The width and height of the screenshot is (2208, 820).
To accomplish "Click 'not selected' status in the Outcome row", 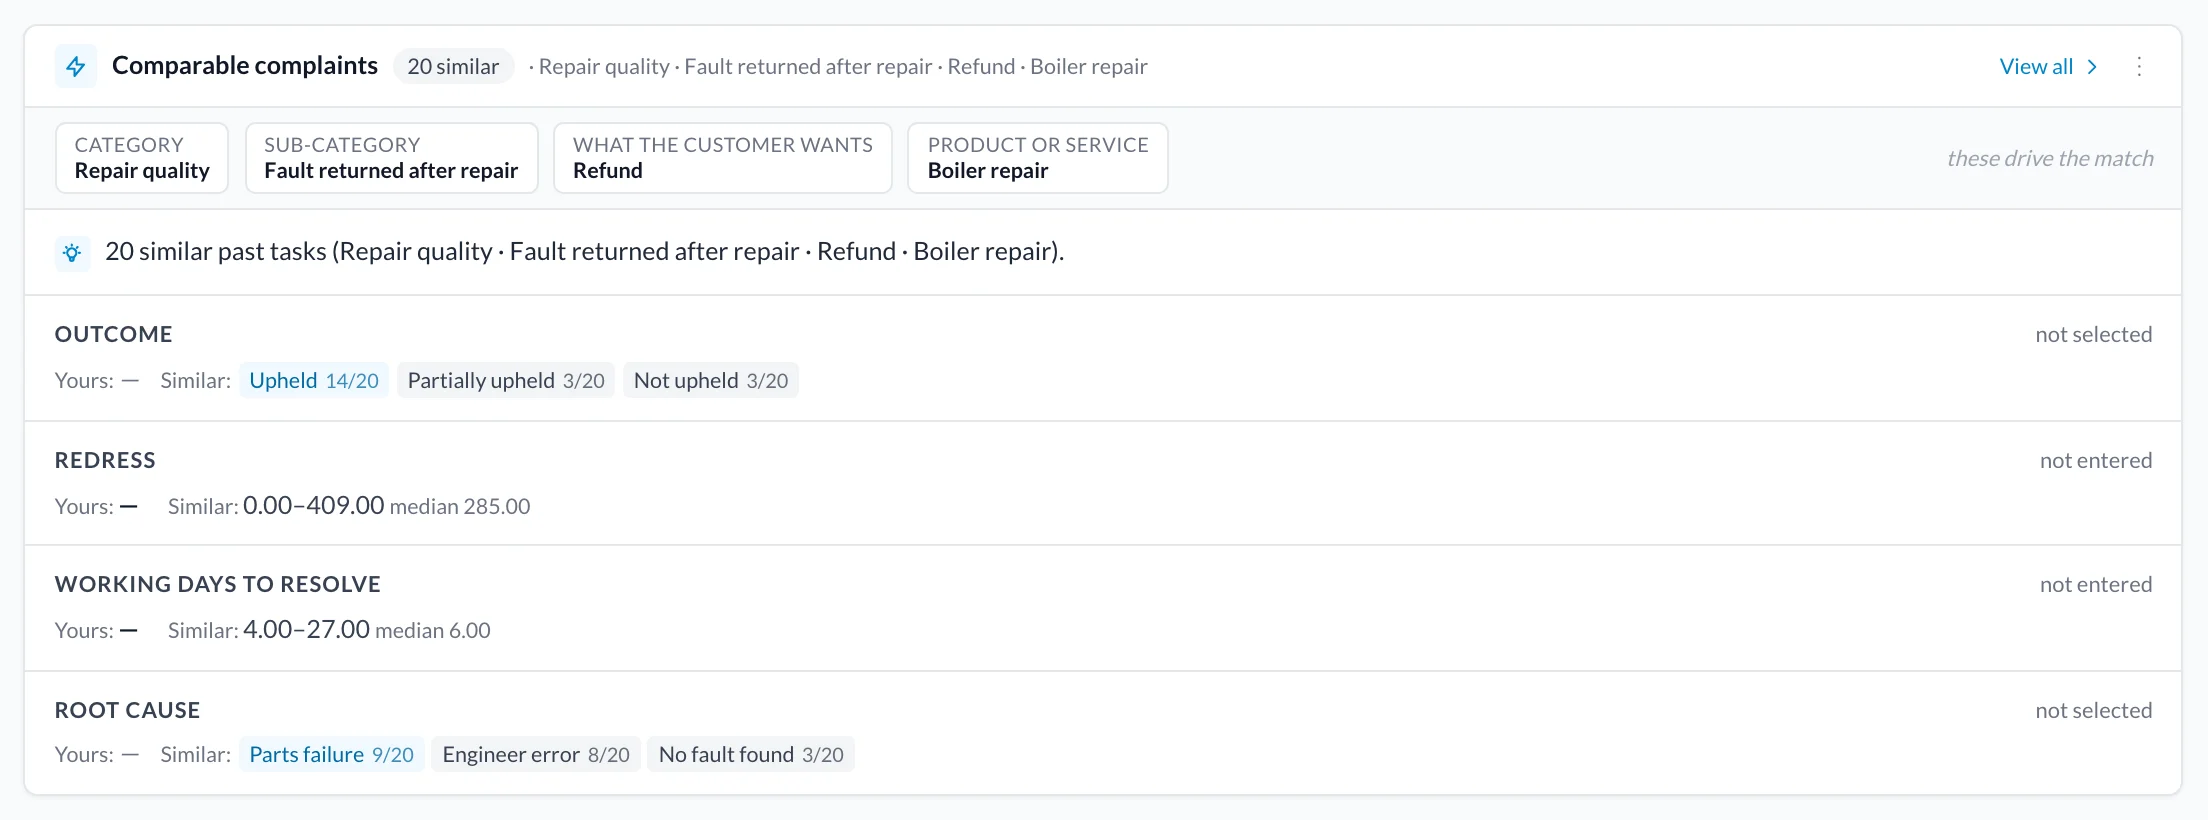I will click(x=2094, y=334).
